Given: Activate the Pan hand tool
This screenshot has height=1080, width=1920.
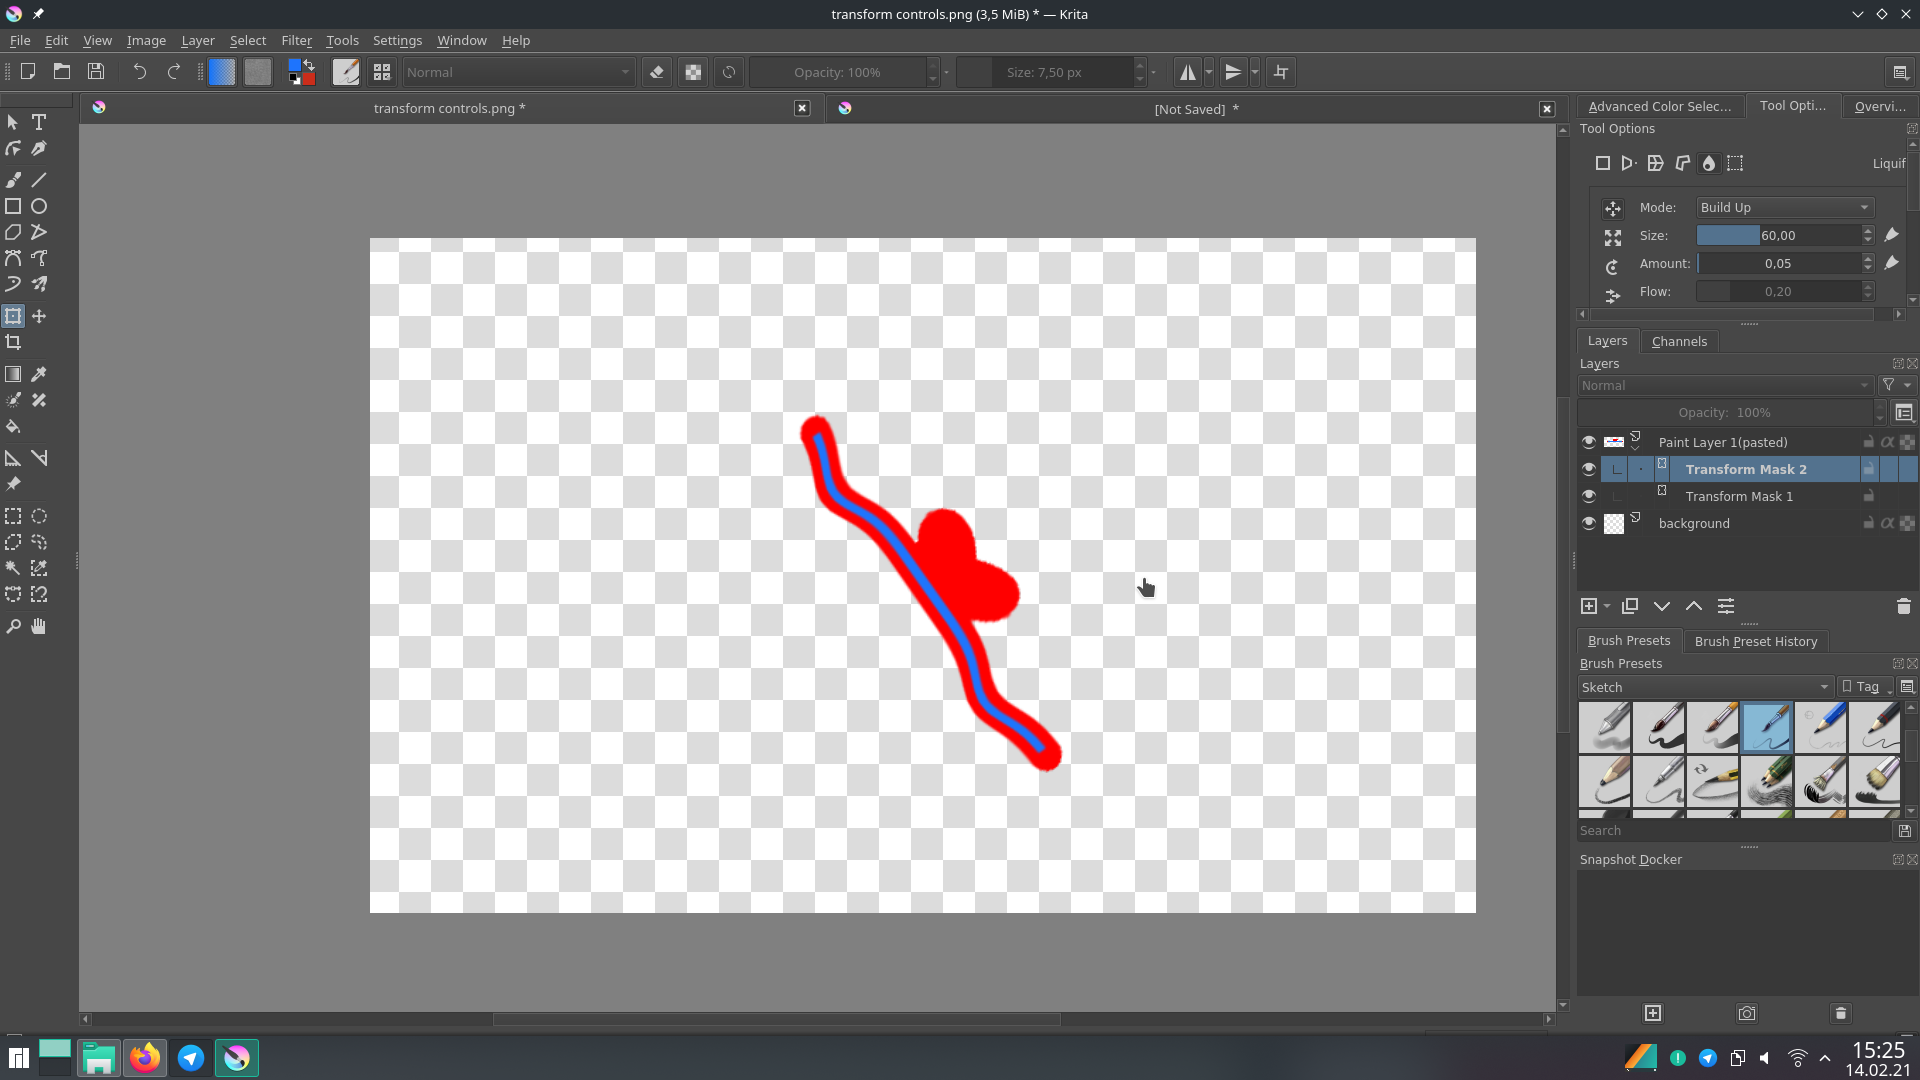Looking at the screenshot, I should pos(39,626).
